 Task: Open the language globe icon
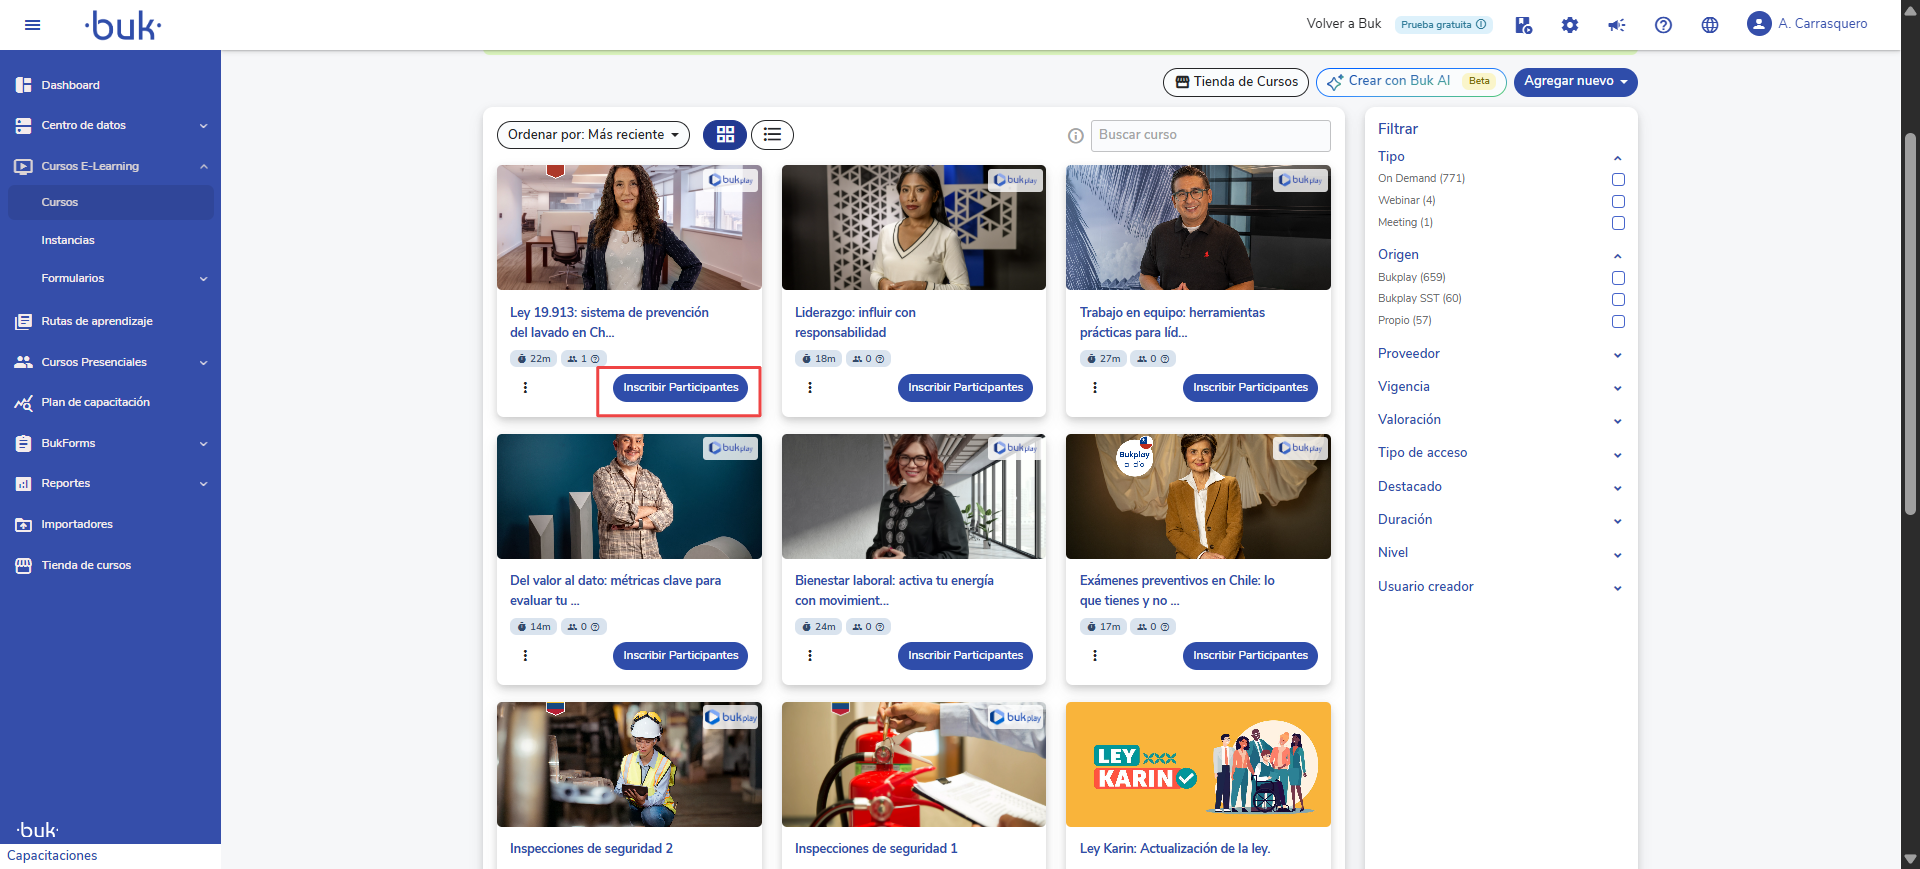point(1710,25)
